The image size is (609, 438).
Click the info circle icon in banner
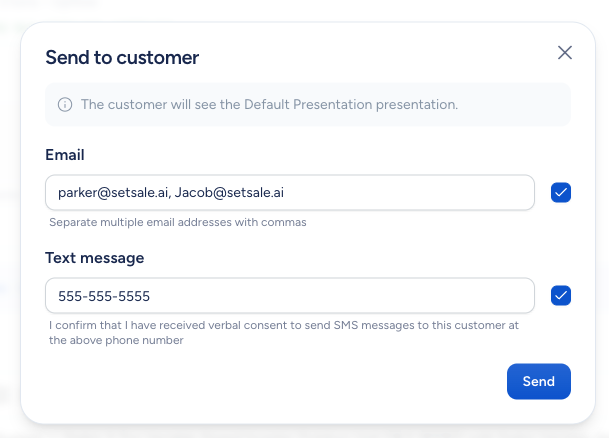pos(65,104)
